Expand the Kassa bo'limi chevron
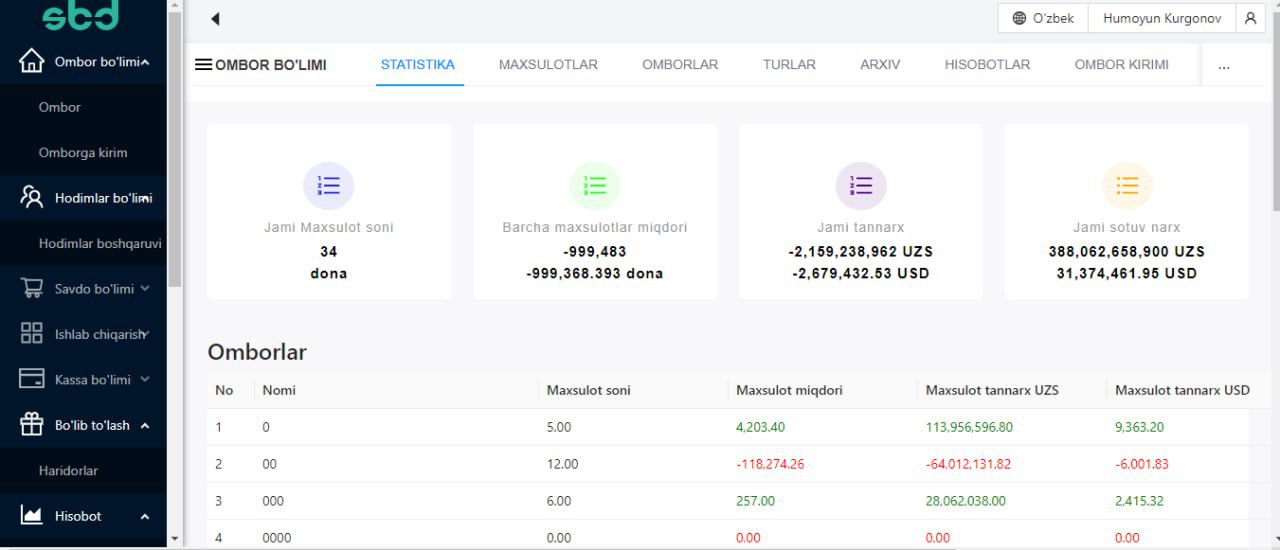Screen dimensions: 1280x550 point(145,379)
